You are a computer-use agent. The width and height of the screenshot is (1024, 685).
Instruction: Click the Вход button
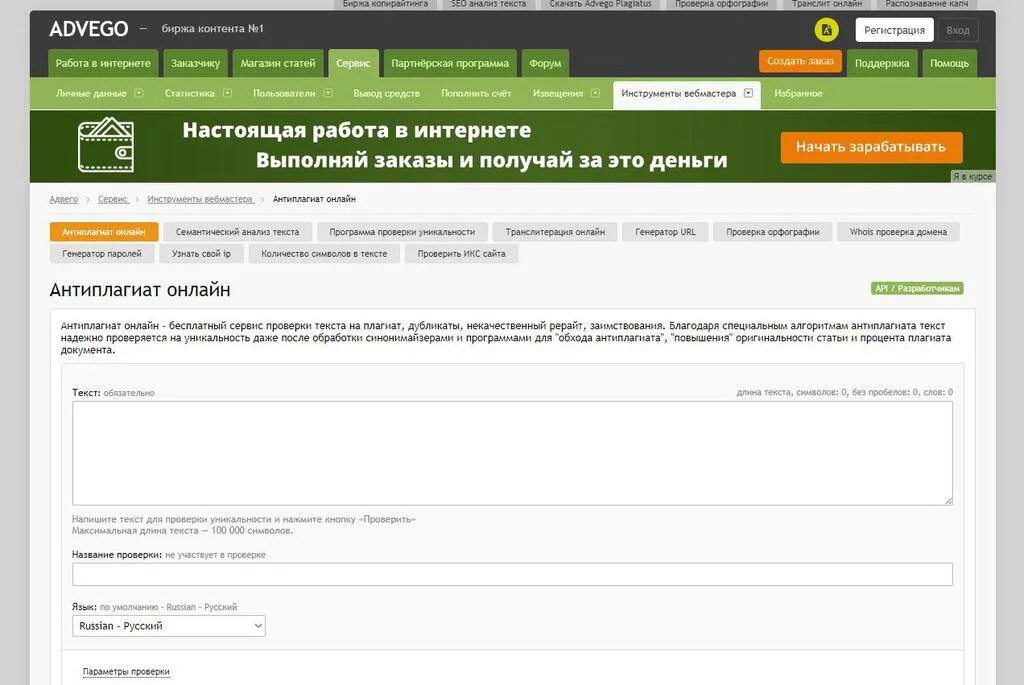[957, 30]
